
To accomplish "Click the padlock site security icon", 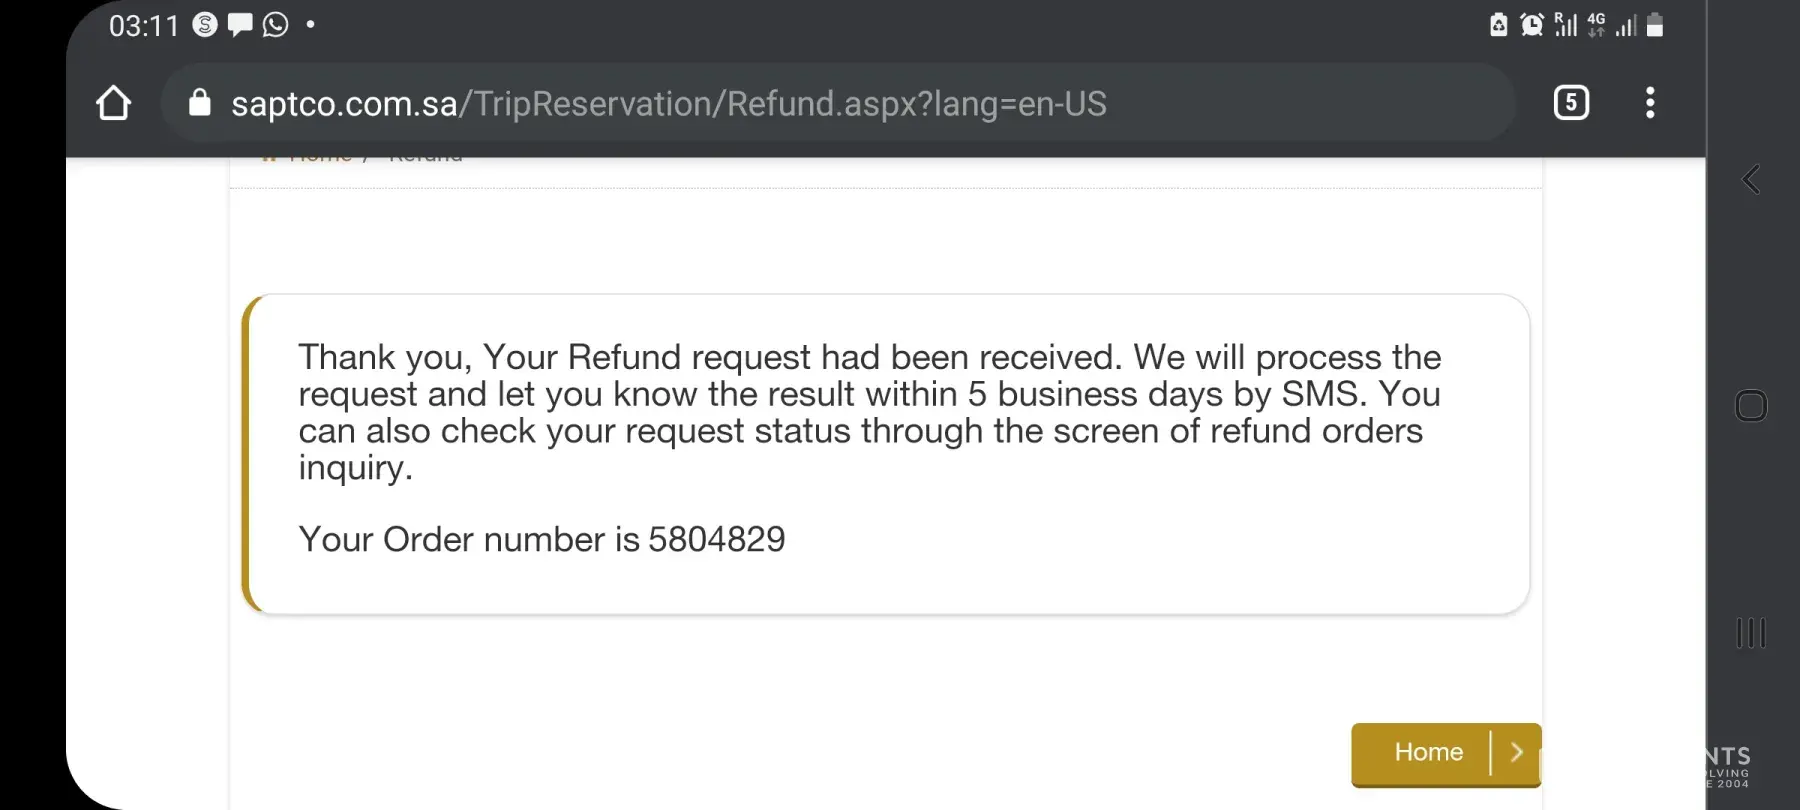I will (x=200, y=103).
